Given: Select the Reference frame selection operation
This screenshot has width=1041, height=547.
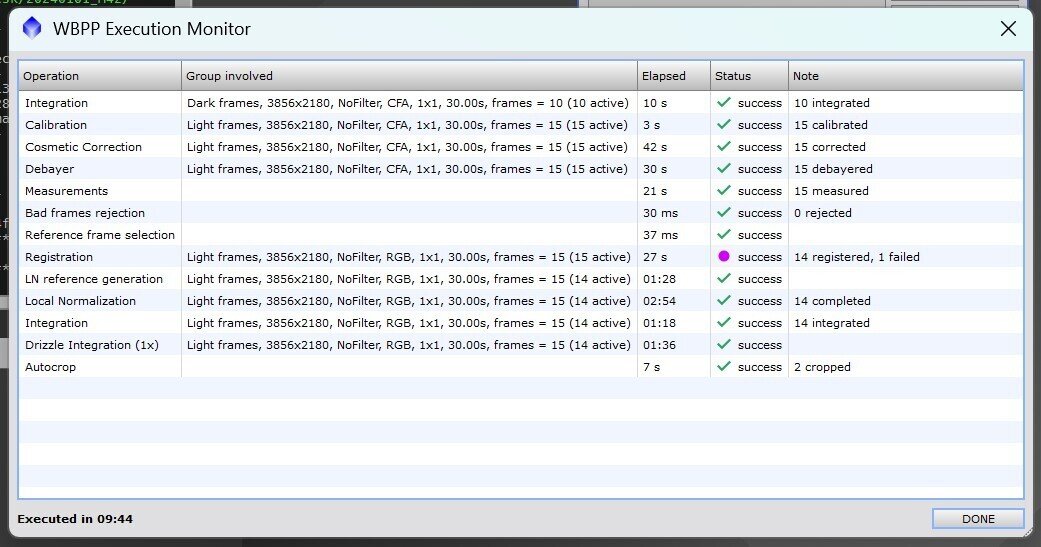Looking at the screenshot, I should [x=100, y=234].
